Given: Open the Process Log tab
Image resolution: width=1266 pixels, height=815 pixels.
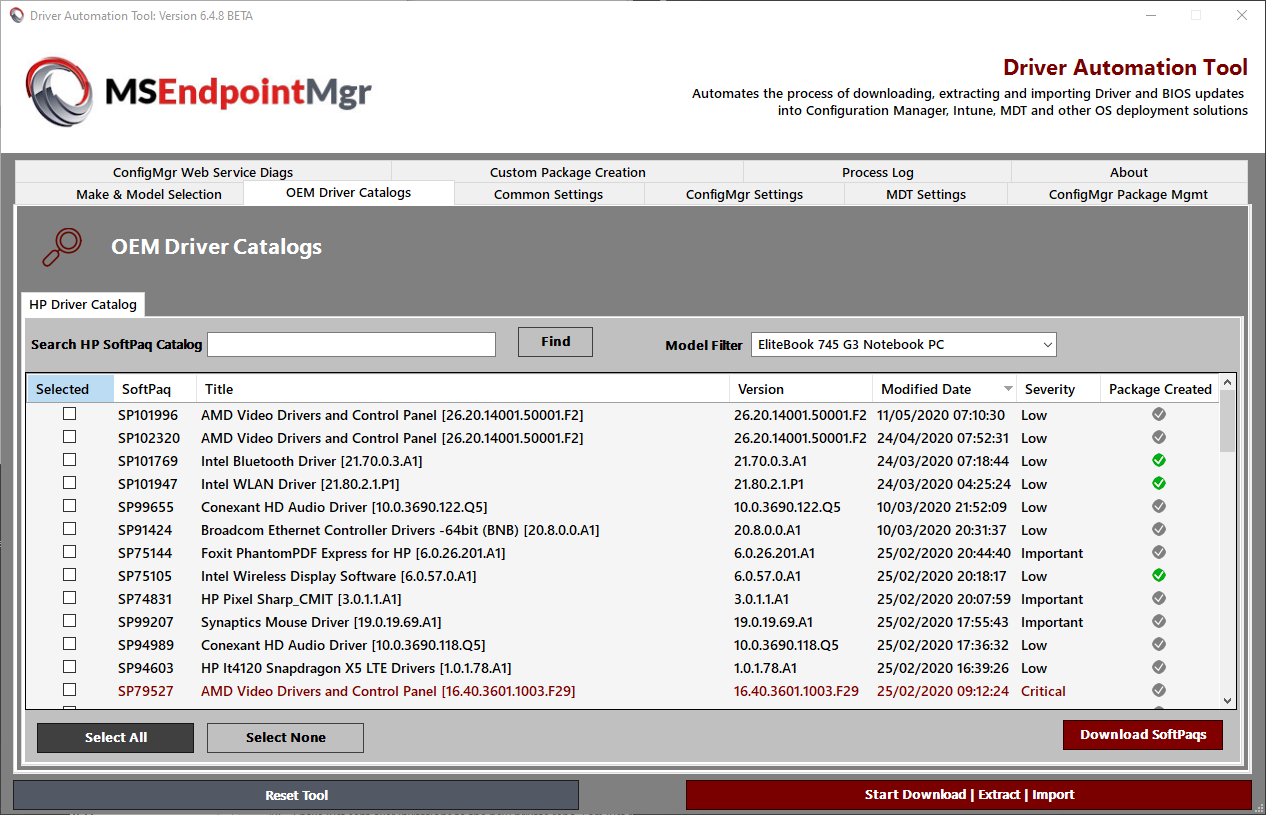Looking at the screenshot, I should click(878, 172).
